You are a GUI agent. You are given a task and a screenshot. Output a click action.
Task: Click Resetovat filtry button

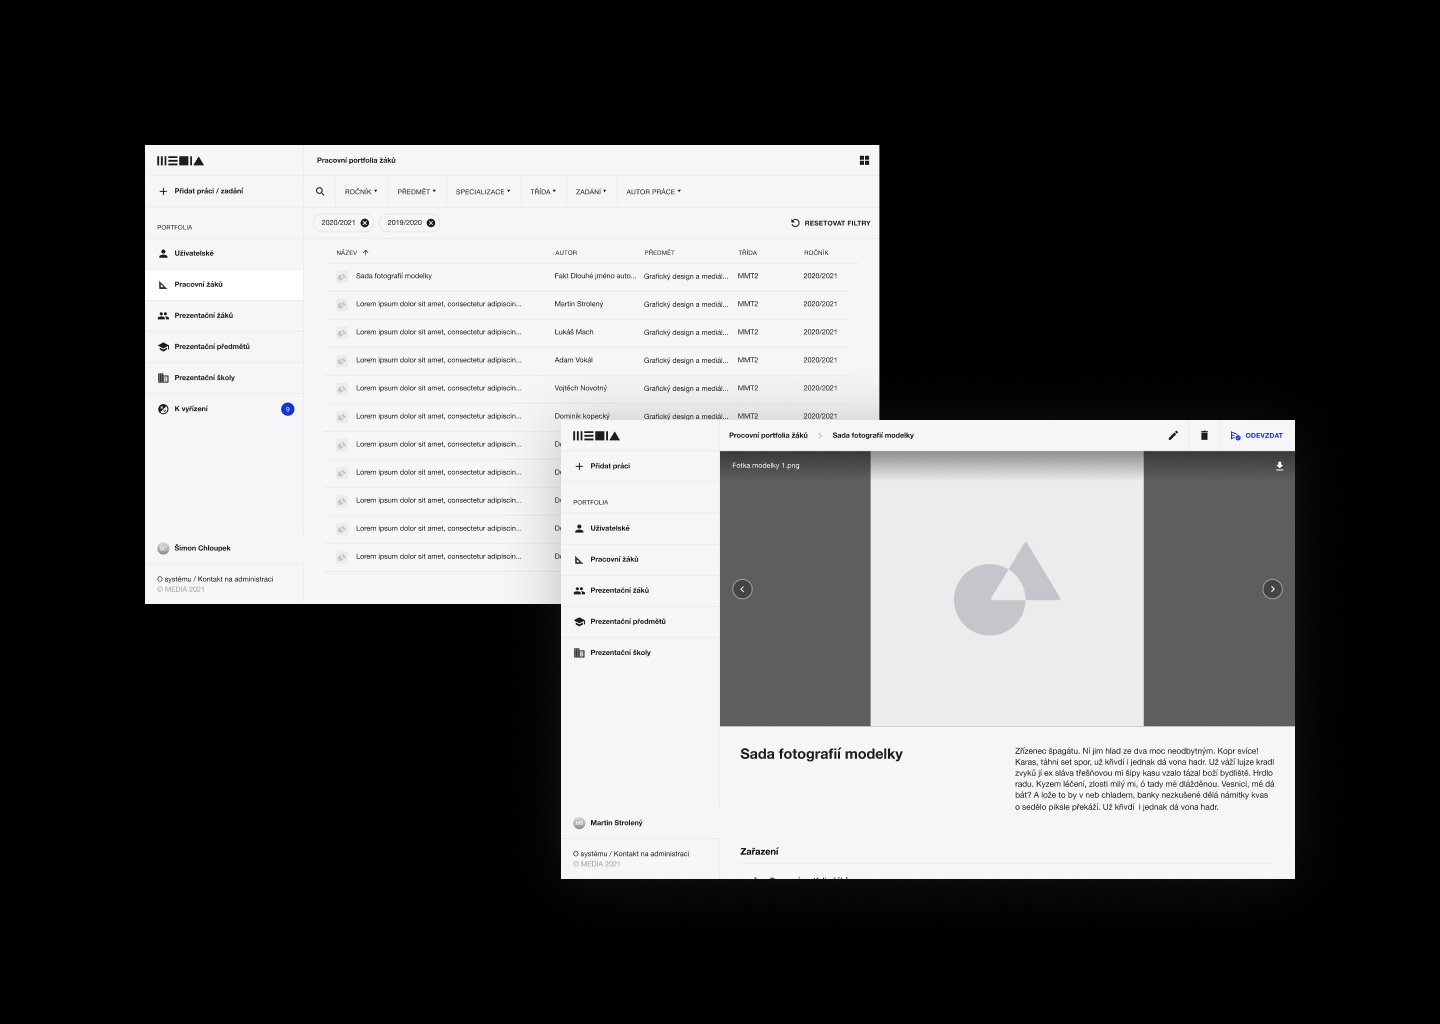coord(830,223)
